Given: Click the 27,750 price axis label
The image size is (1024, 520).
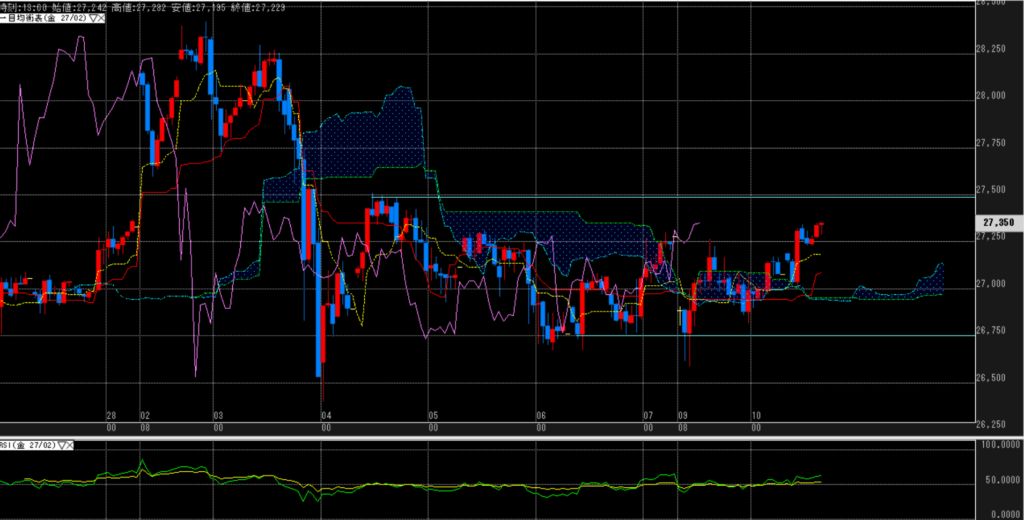Looking at the screenshot, I should 997,143.
